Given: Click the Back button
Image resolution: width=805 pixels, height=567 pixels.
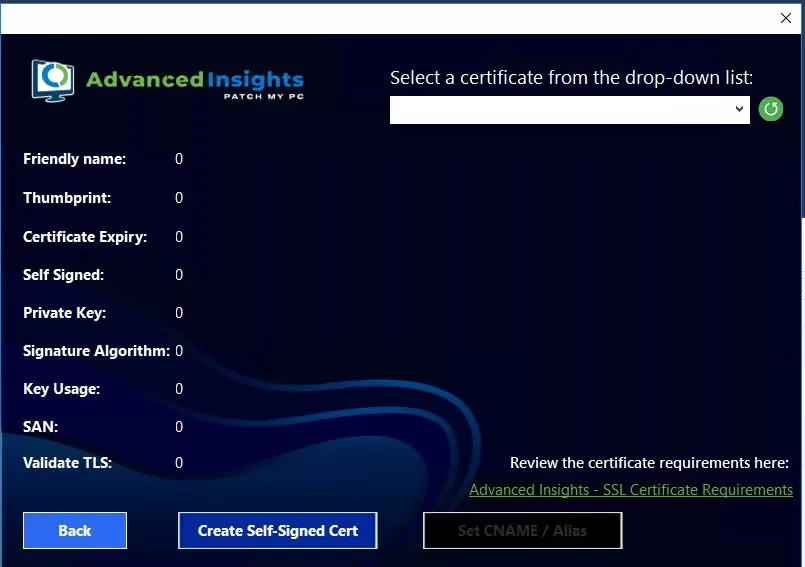Looking at the screenshot, I should coord(75,531).
